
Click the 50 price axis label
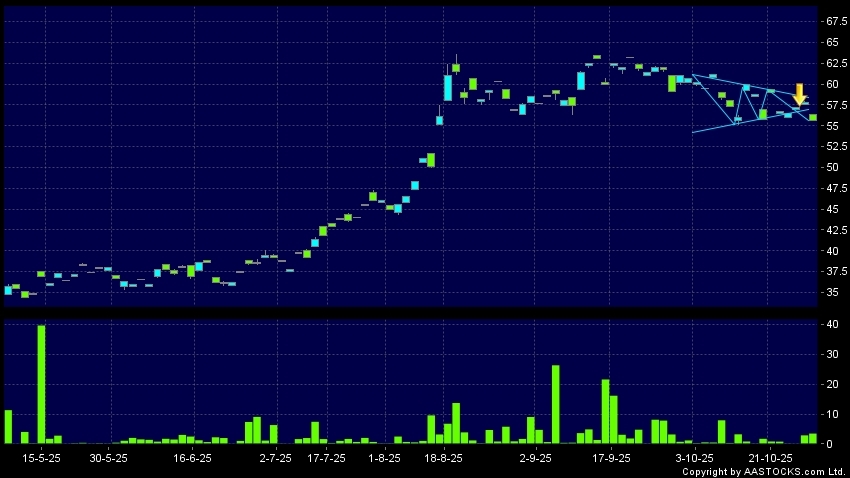[x=830, y=167]
